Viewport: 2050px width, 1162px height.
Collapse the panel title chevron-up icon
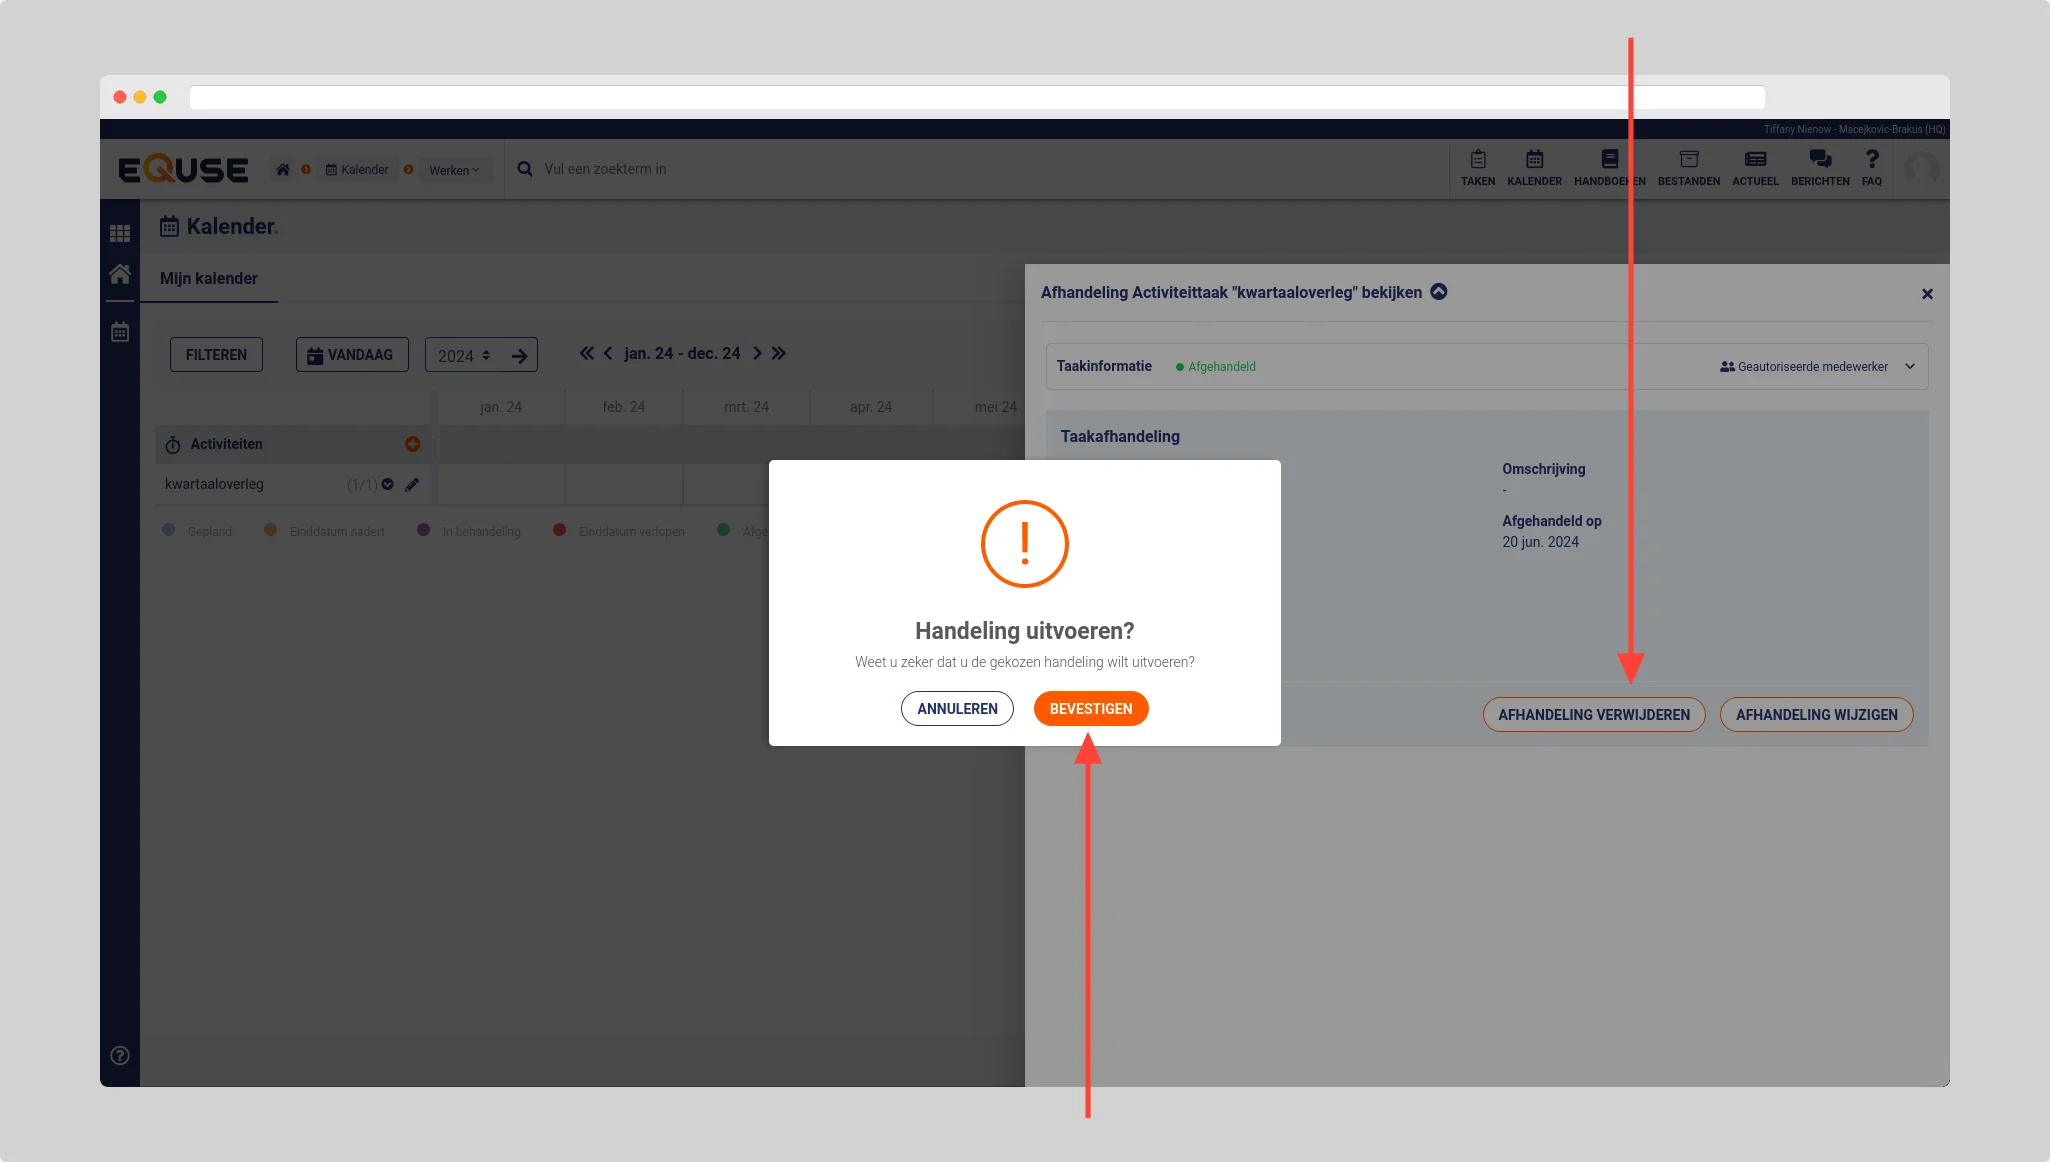click(x=1438, y=292)
